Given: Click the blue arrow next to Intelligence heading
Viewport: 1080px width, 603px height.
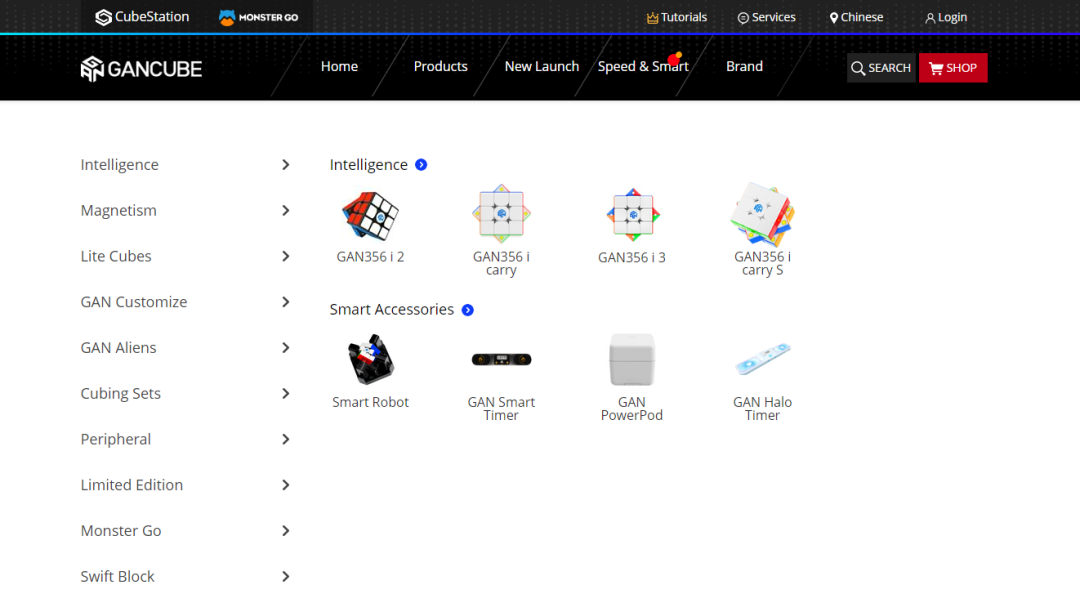Looking at the screenshot, I should click(421, 165).
